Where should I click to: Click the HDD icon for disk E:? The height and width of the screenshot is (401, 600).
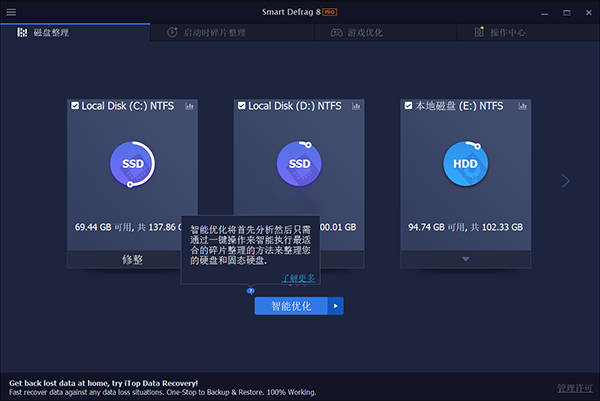pos(465,163)
